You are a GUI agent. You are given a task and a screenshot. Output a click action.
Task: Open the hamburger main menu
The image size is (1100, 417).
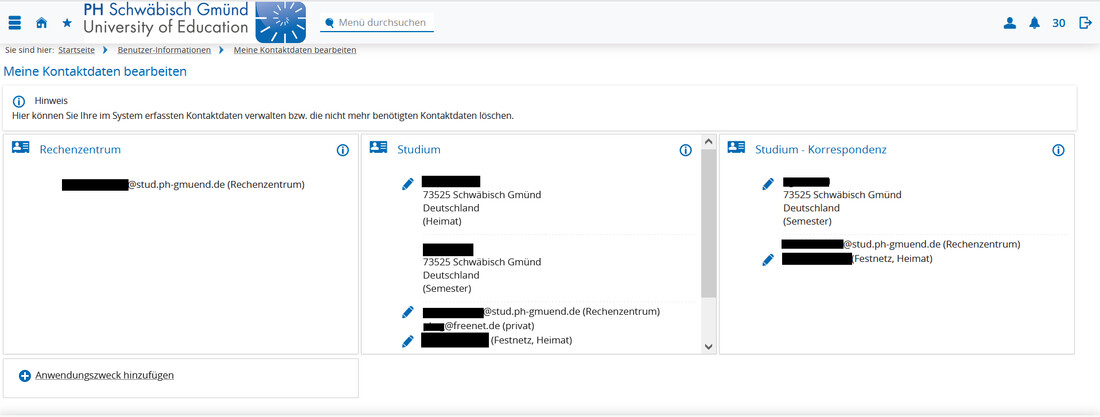pos(14,23)
